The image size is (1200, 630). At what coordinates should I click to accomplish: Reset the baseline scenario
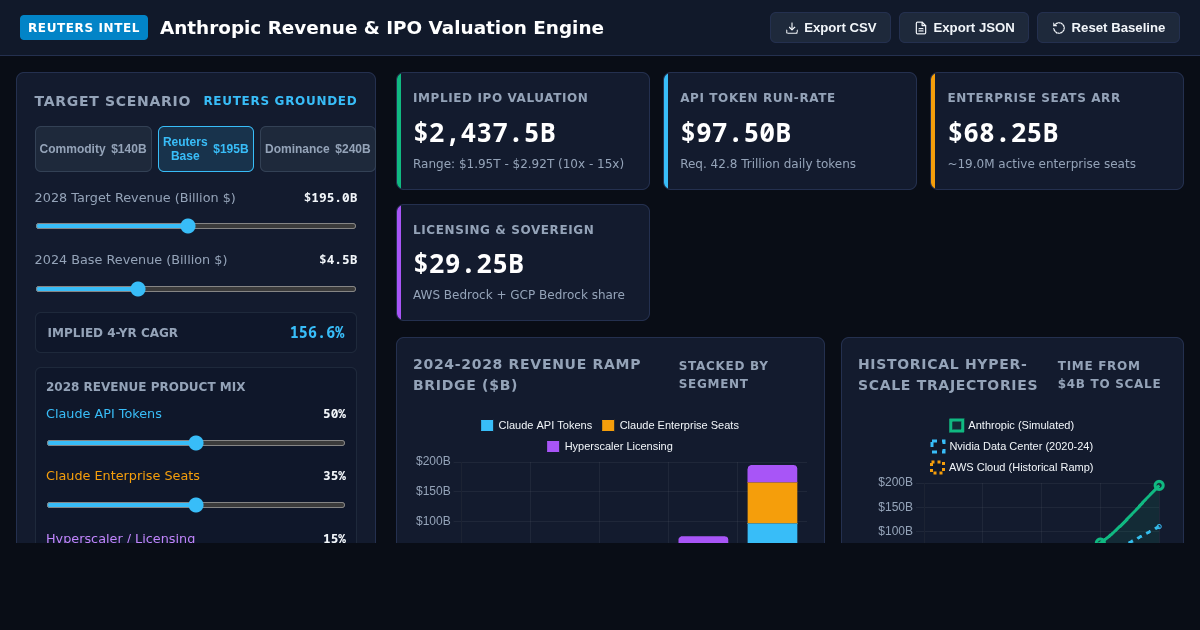coord(1108,28)
